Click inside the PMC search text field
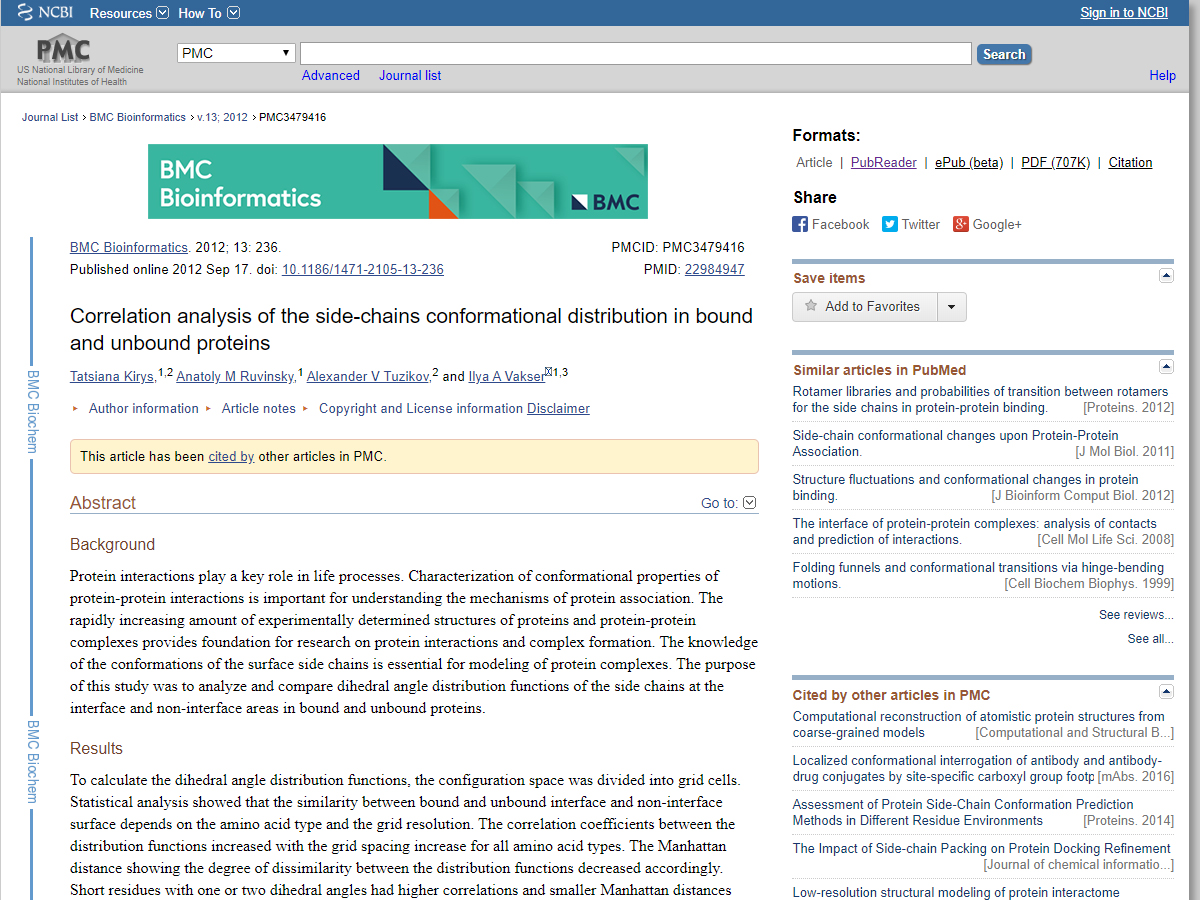This screenshot has height=900, width=1200. [635, 54]
